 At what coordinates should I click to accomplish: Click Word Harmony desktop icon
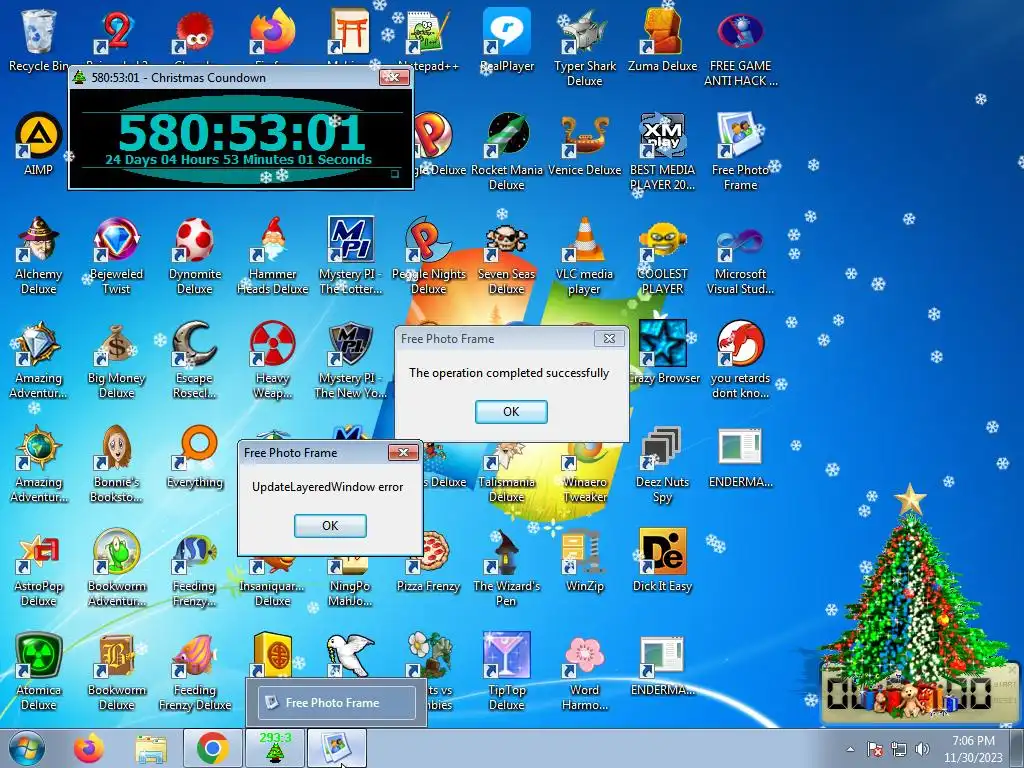click(584, 671)
